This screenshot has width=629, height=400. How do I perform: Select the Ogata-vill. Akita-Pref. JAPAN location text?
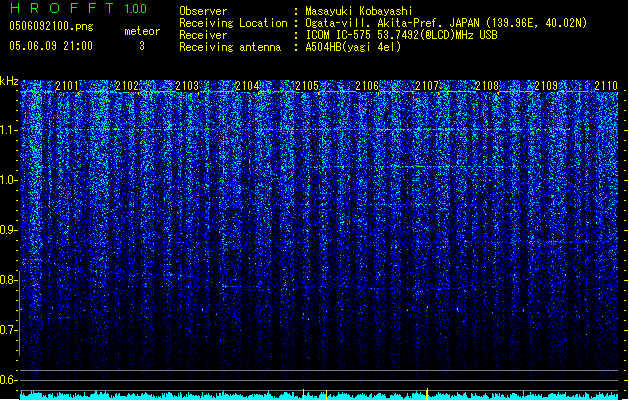(446, 23)
